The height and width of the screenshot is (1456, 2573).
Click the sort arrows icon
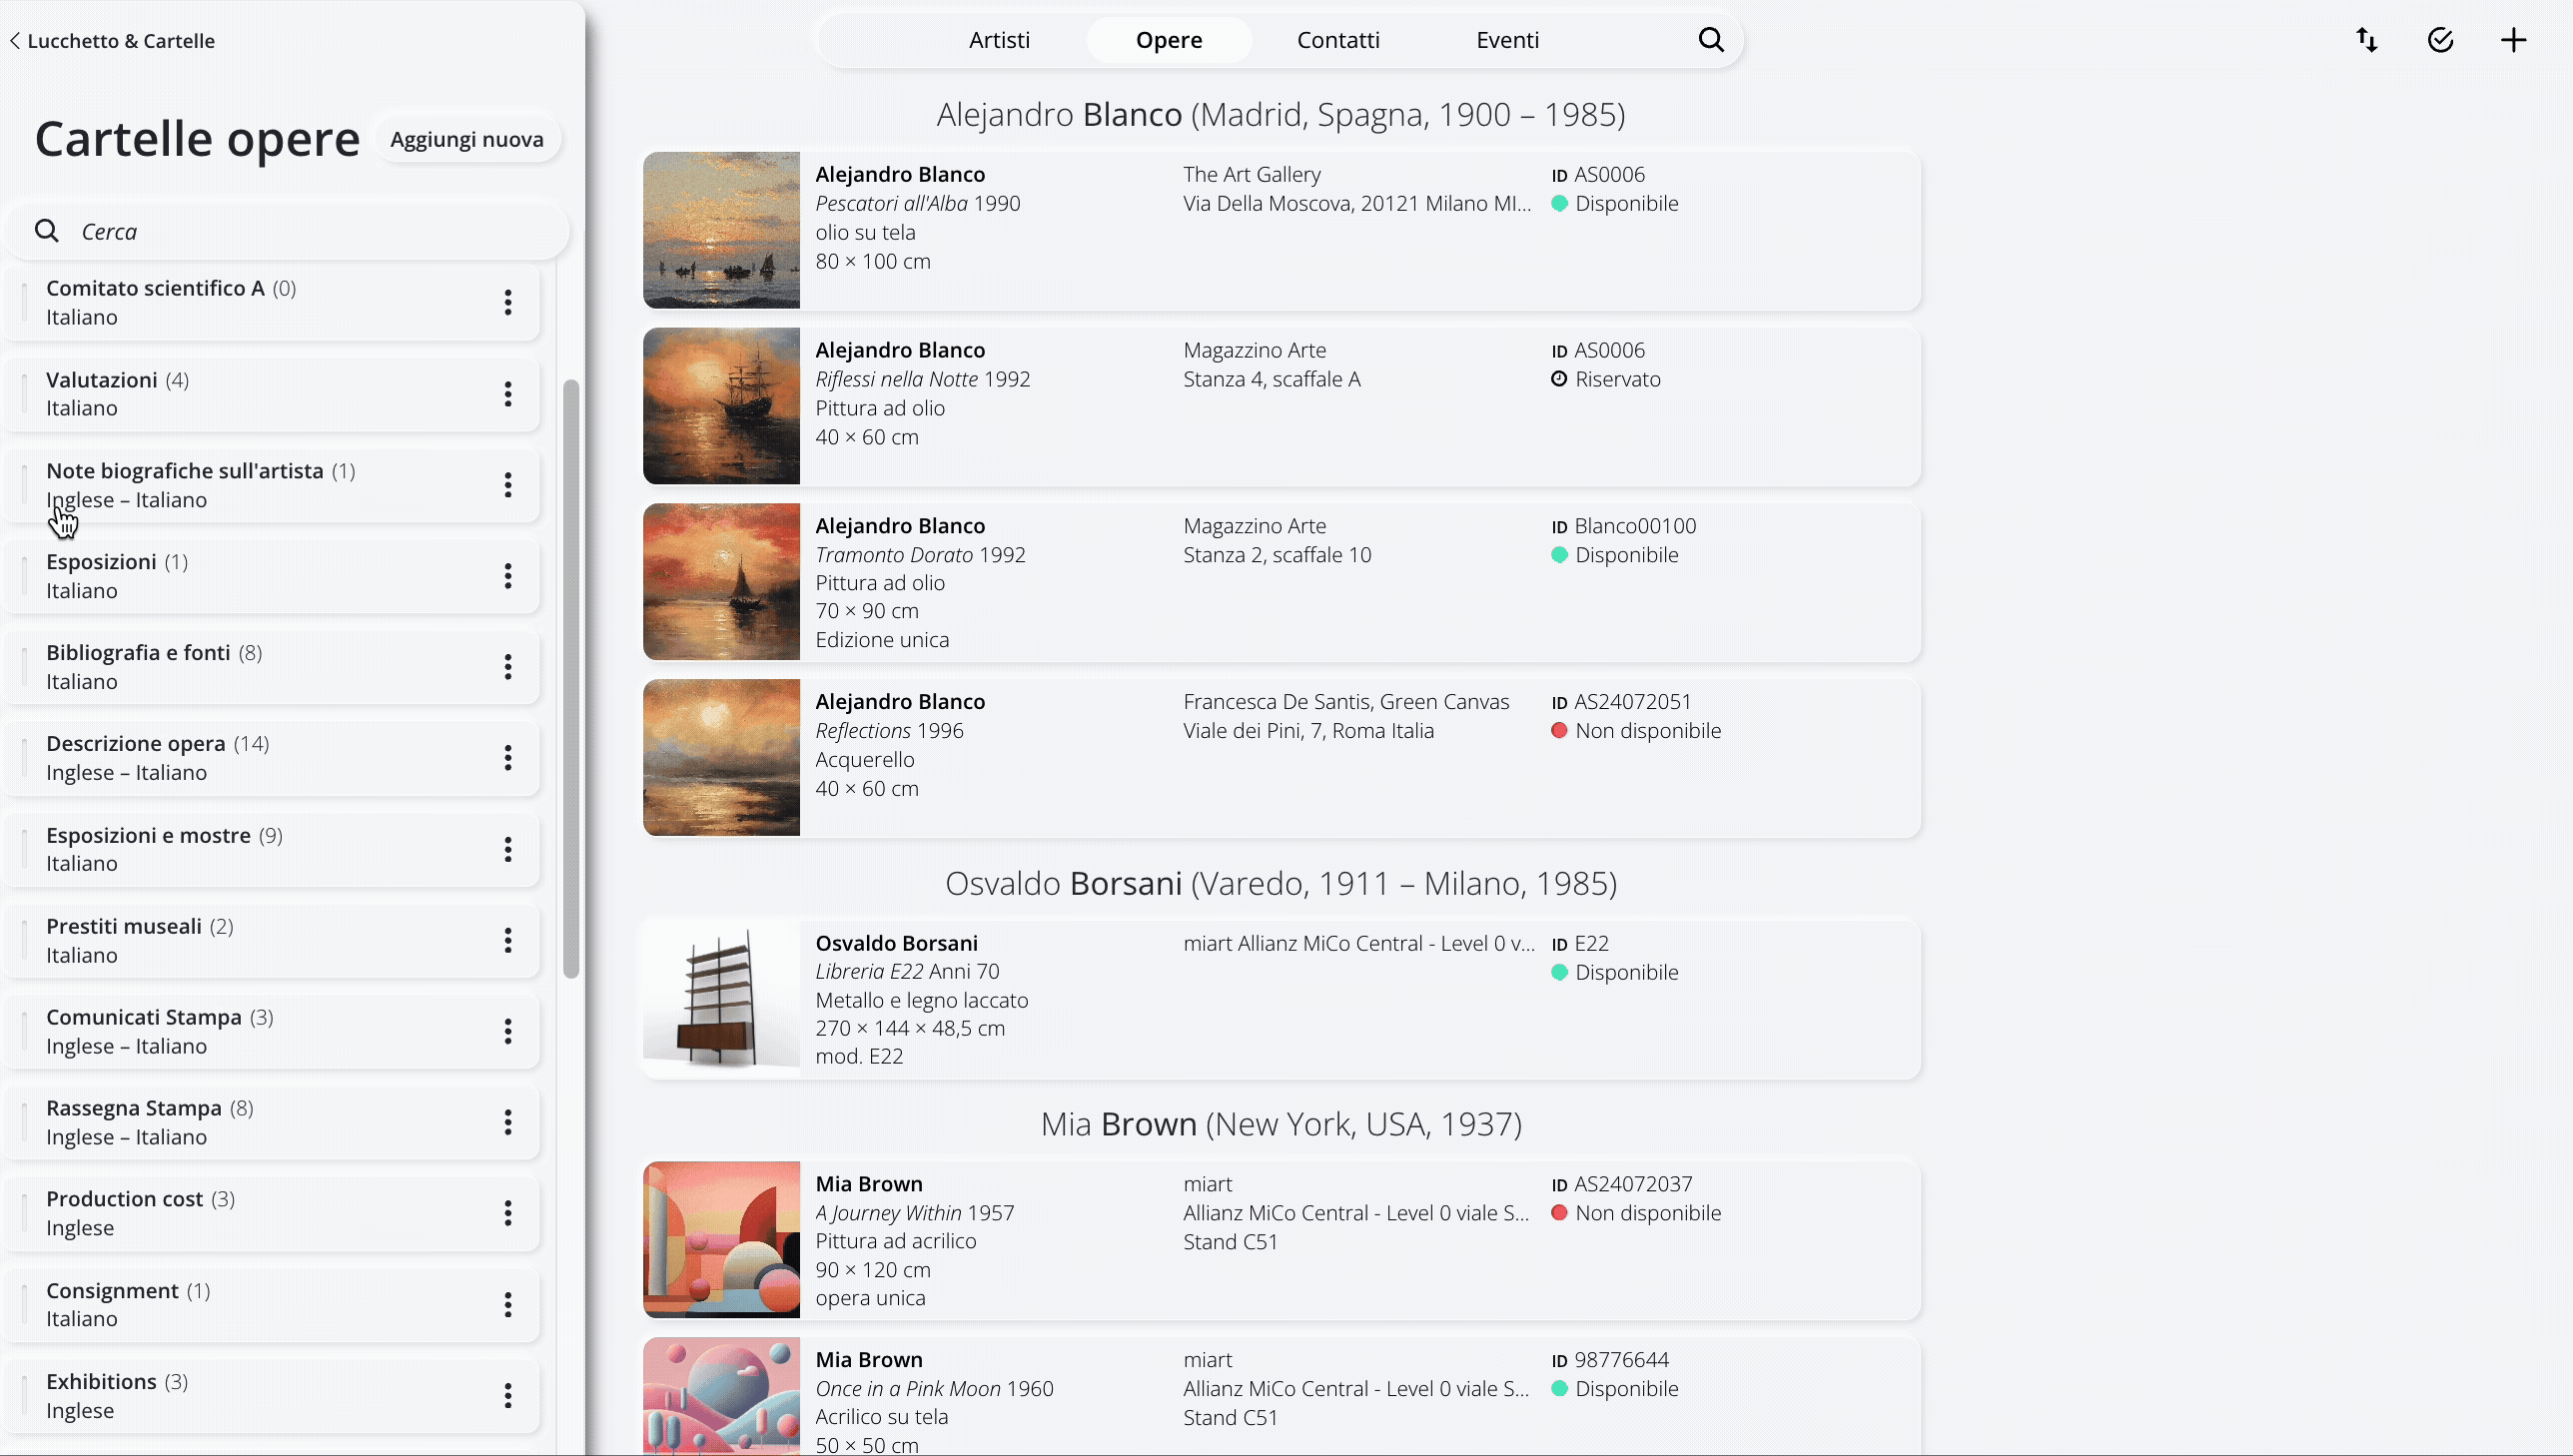click(x=2367, y=40)
